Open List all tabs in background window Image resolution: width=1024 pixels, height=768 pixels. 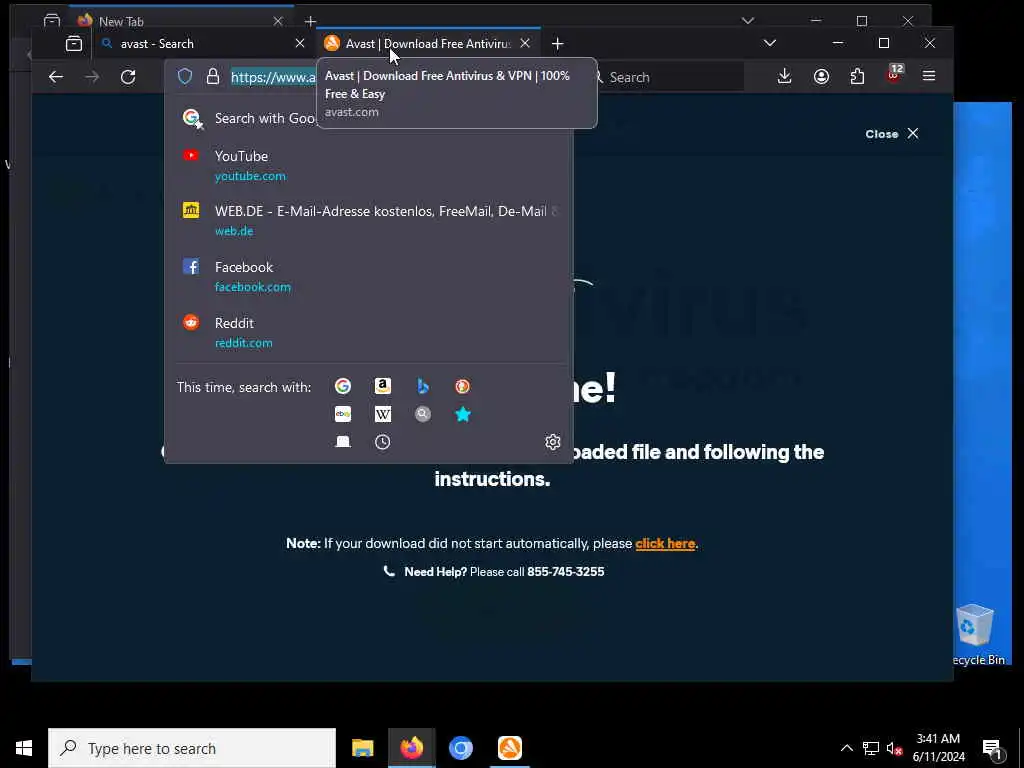(748, 20)
